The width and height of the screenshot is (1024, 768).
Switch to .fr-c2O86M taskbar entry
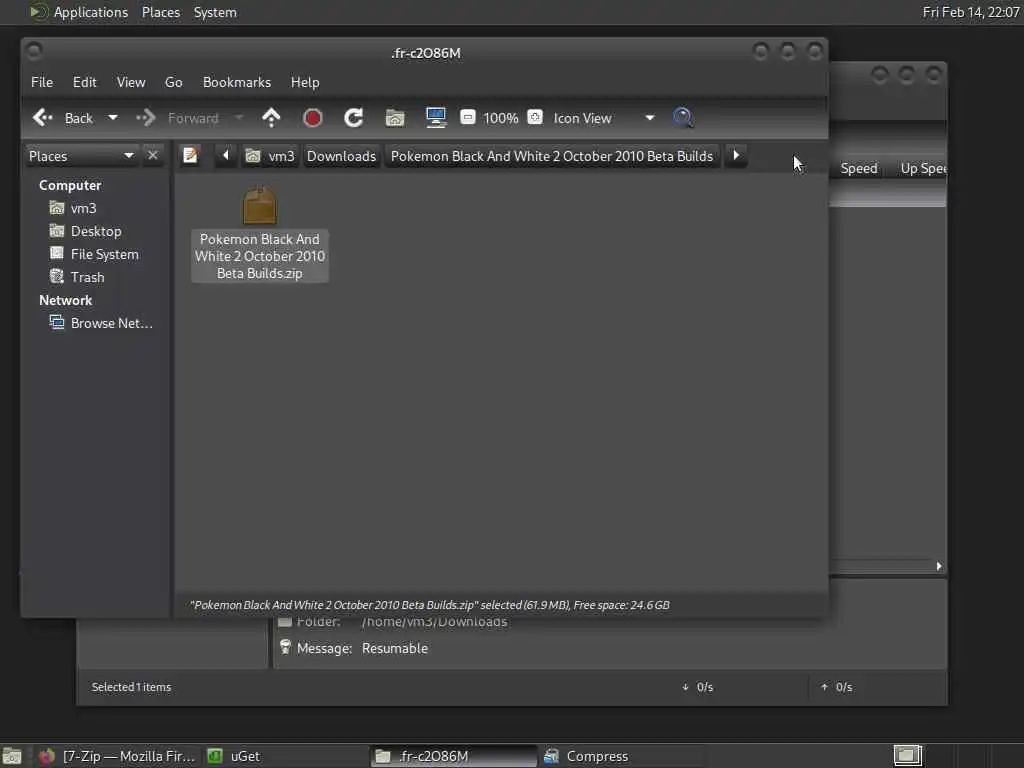453,756
